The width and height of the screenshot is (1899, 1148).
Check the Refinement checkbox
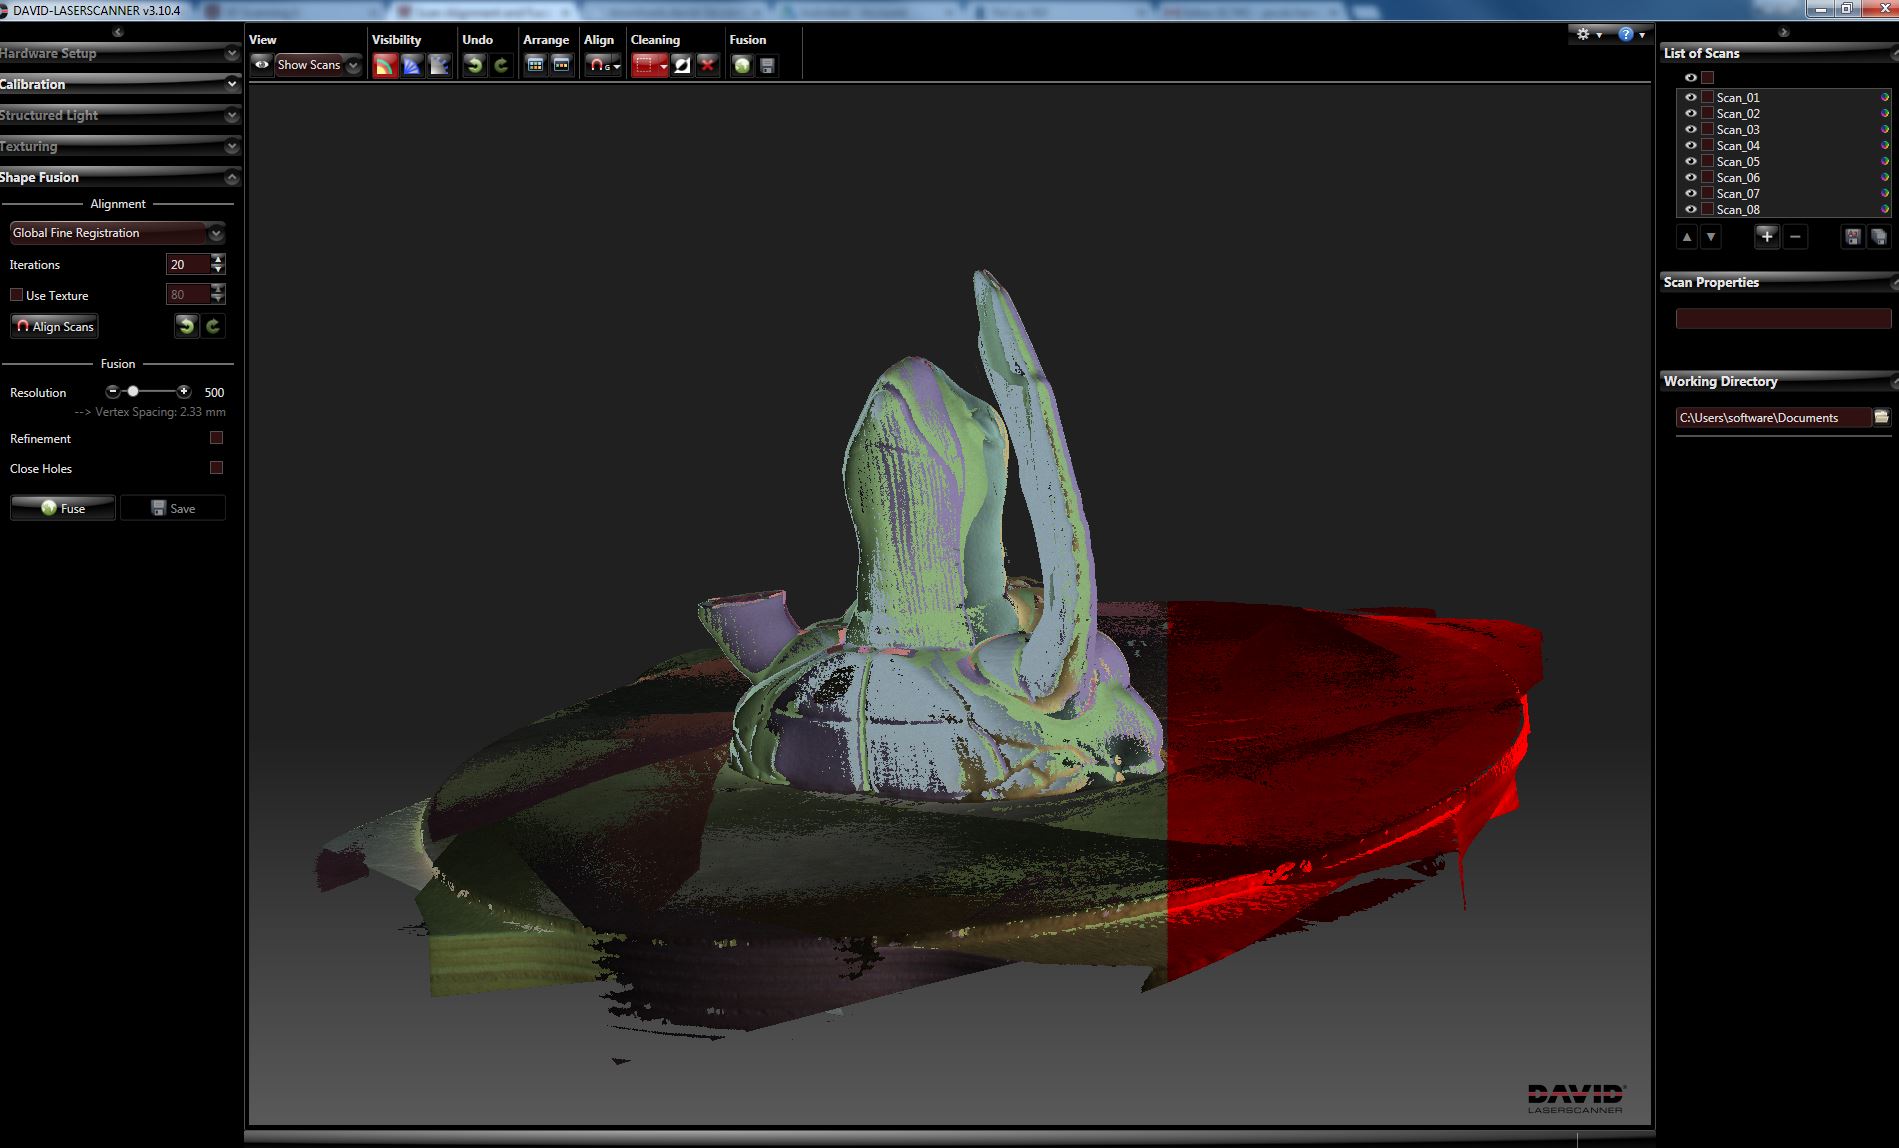pyautogui.click(x=215, y=437)
